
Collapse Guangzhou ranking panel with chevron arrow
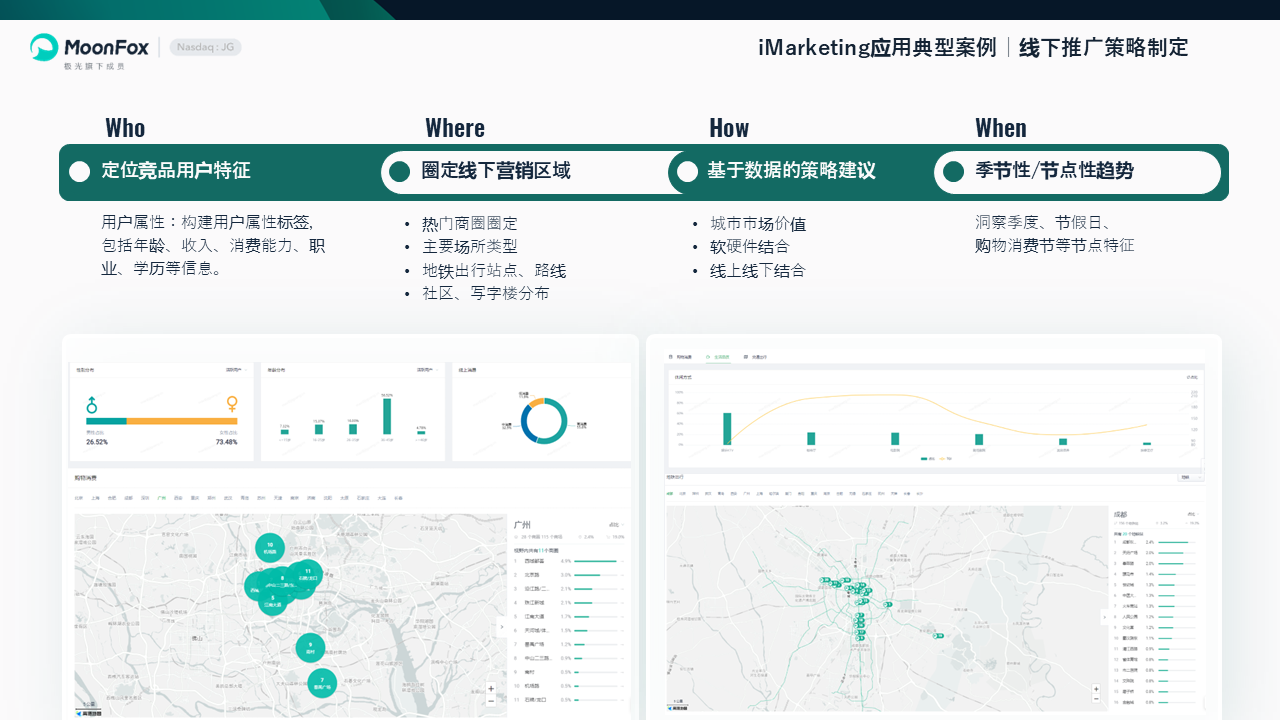[502, 627]
